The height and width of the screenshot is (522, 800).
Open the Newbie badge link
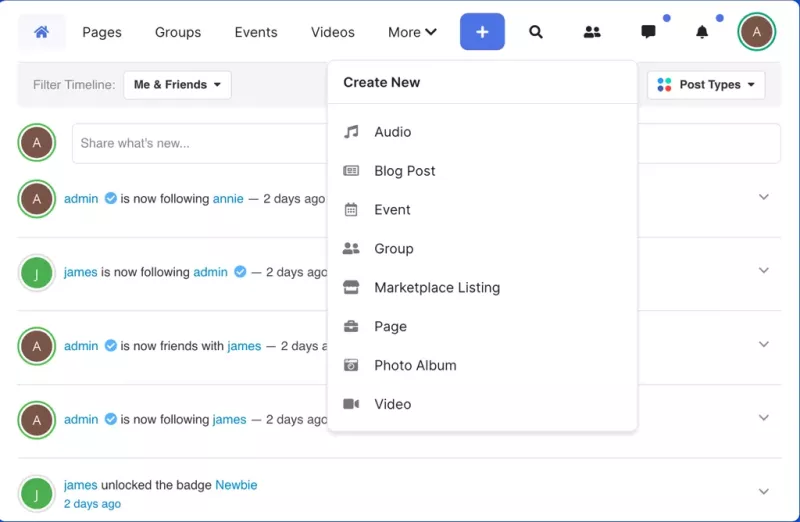click(236, 485)
